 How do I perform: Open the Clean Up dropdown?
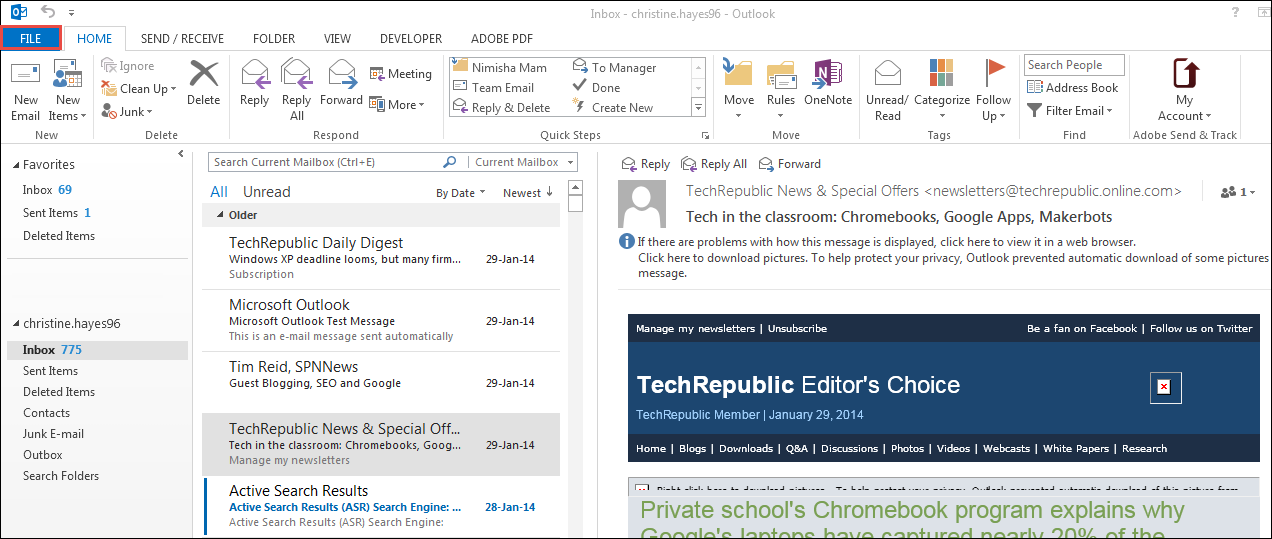click(x=138, y=89)
